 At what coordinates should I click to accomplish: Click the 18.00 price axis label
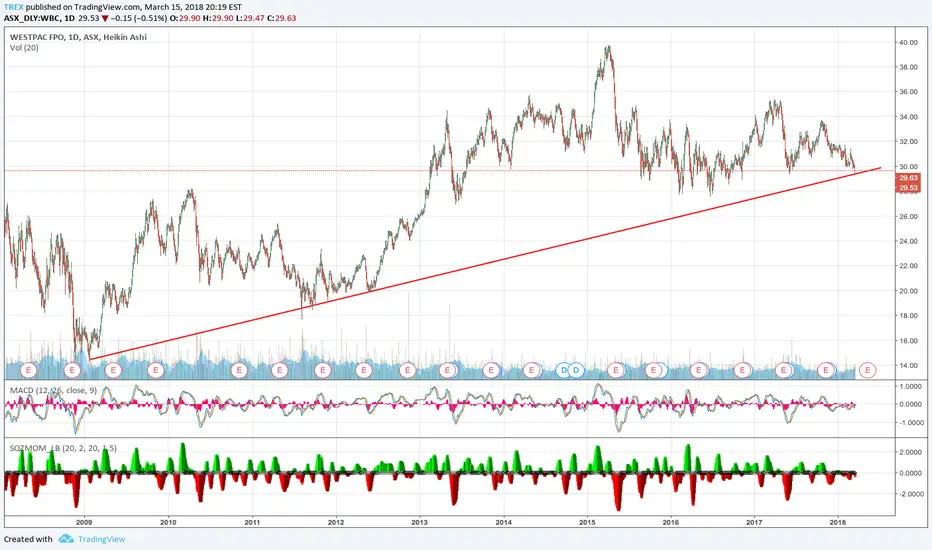click(908, 316)
